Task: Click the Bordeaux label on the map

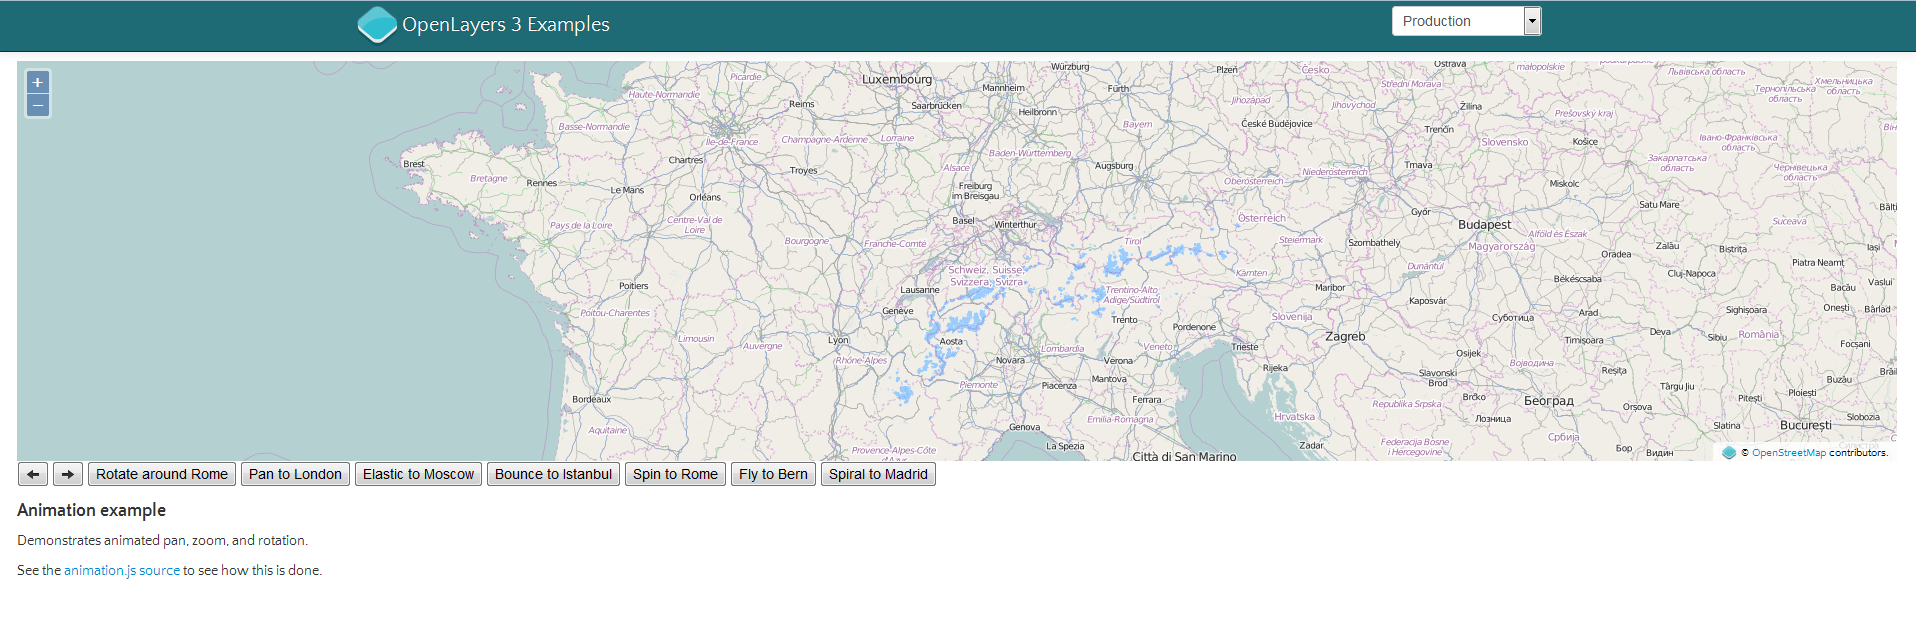Action: click(x=591, y=399)
